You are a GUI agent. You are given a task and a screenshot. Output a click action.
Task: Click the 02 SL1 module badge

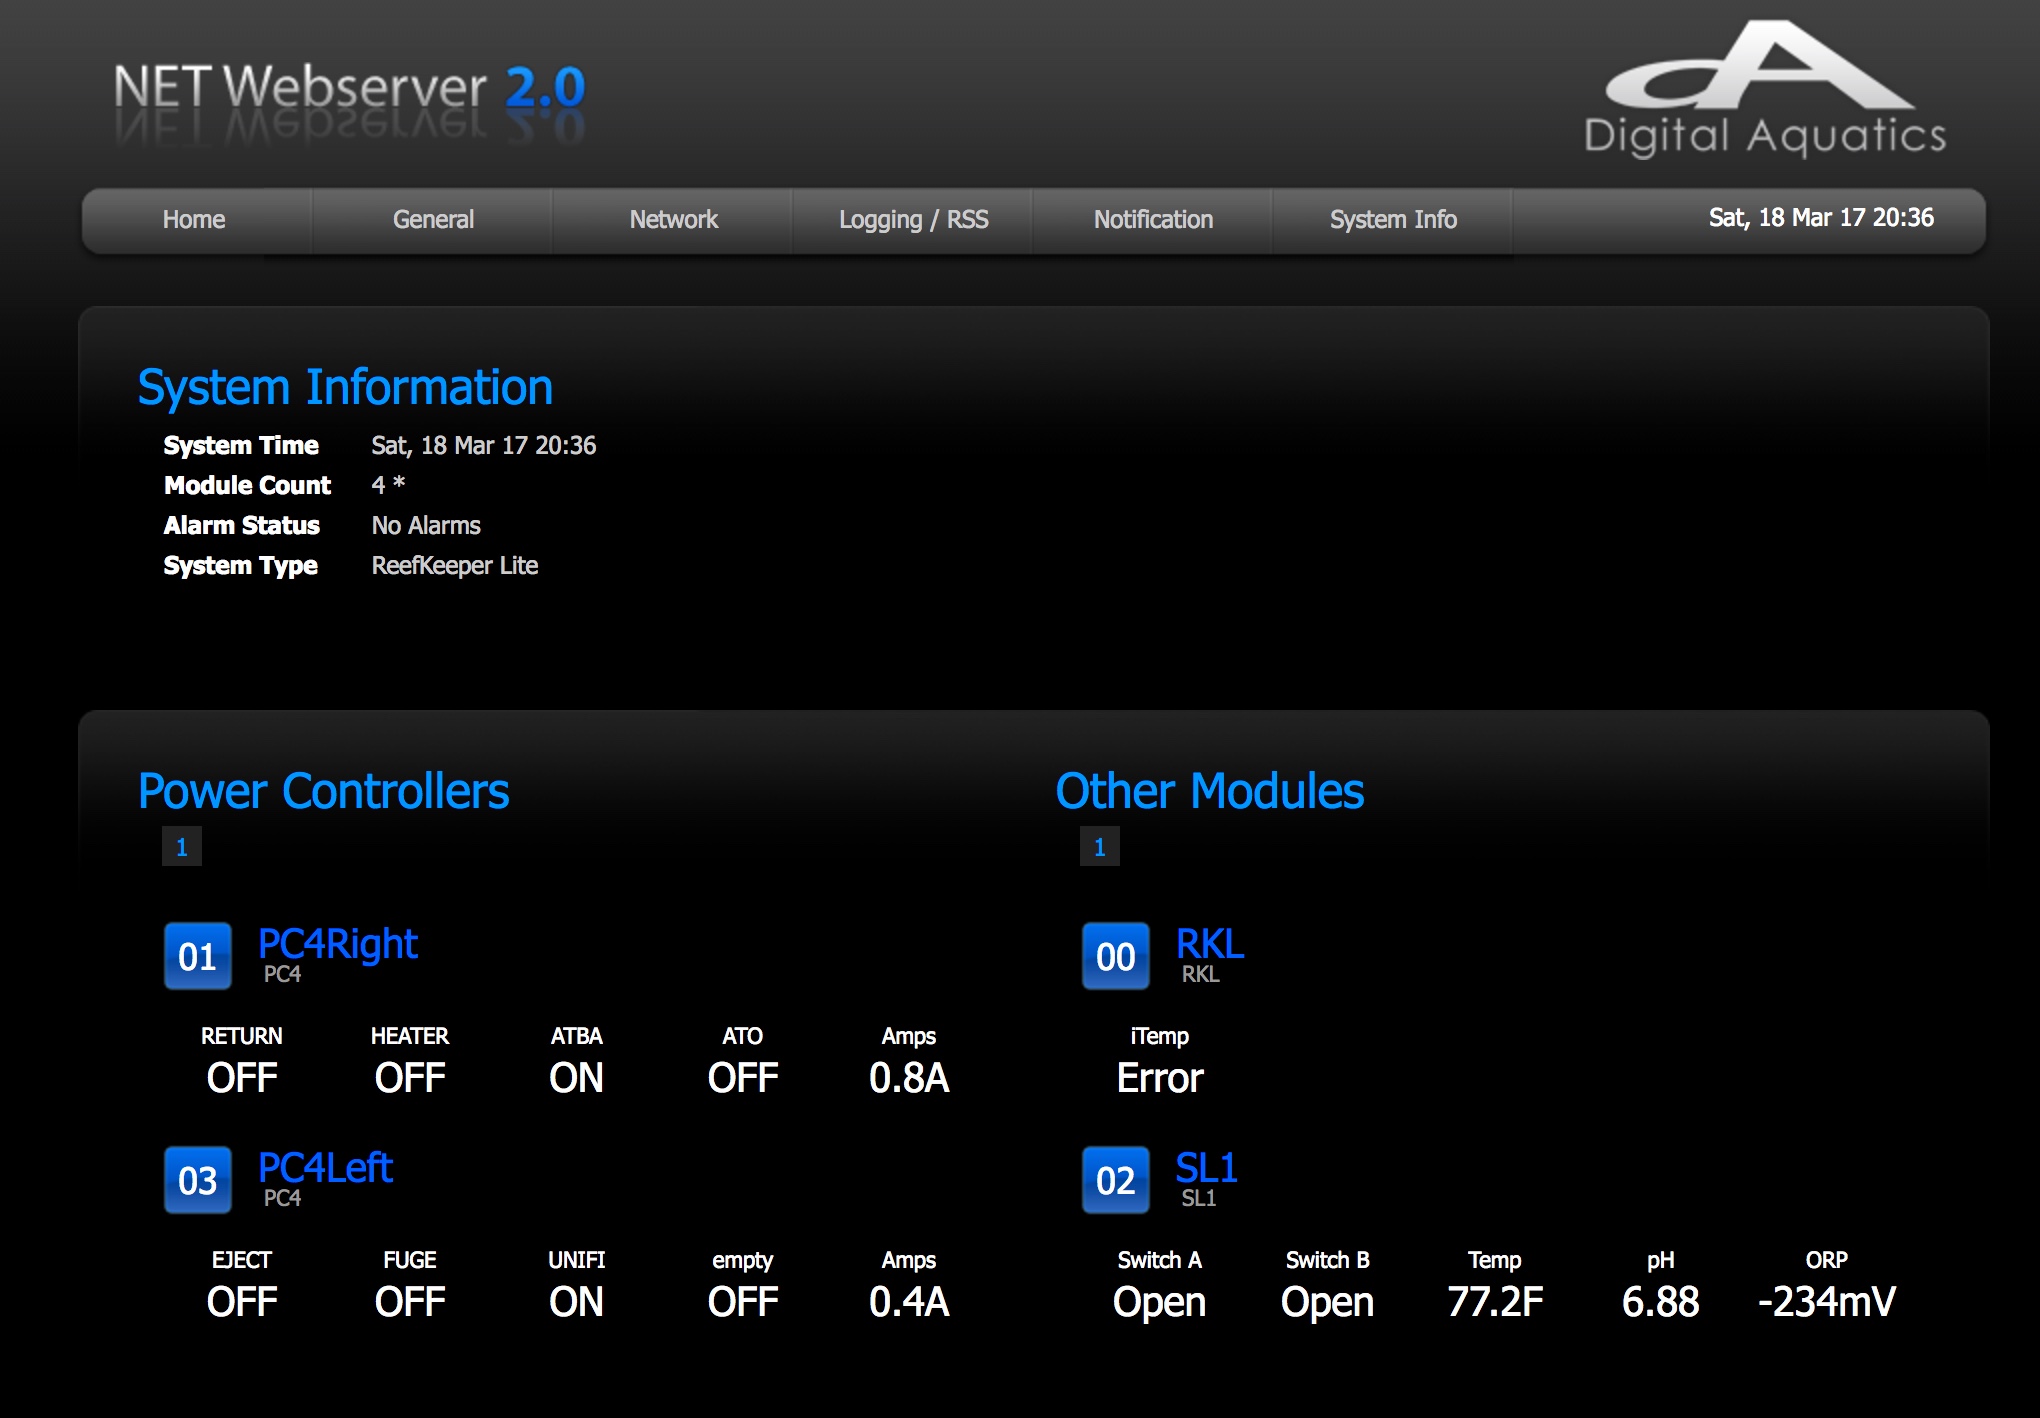1115,1180
